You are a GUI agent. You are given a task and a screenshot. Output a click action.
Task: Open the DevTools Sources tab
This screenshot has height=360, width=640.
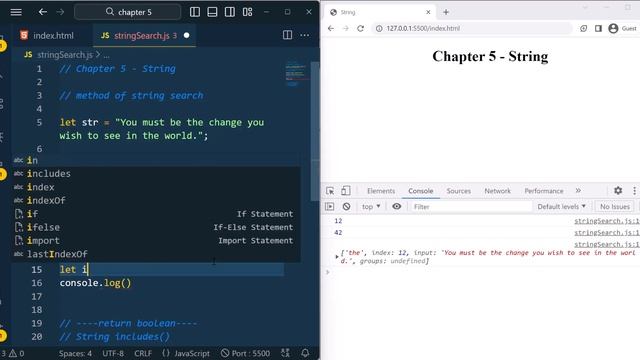tap(458, 191)
